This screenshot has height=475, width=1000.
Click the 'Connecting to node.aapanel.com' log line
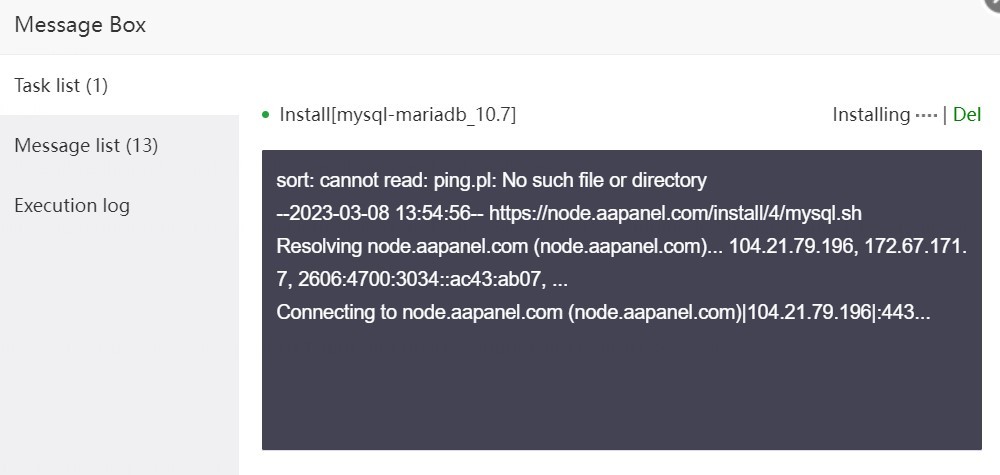pyautogui.click(x=603, y=312)
